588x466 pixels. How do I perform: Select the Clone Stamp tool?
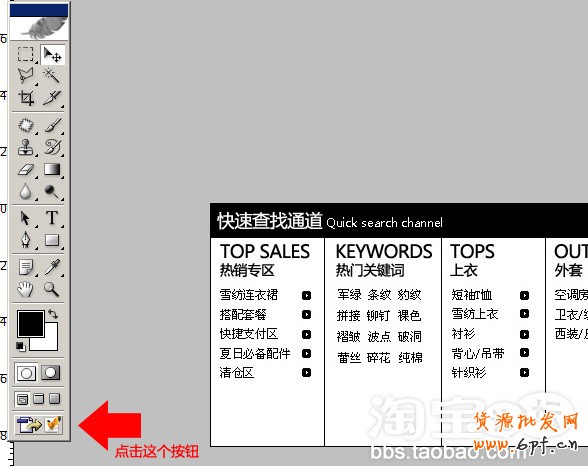(26, 147)
